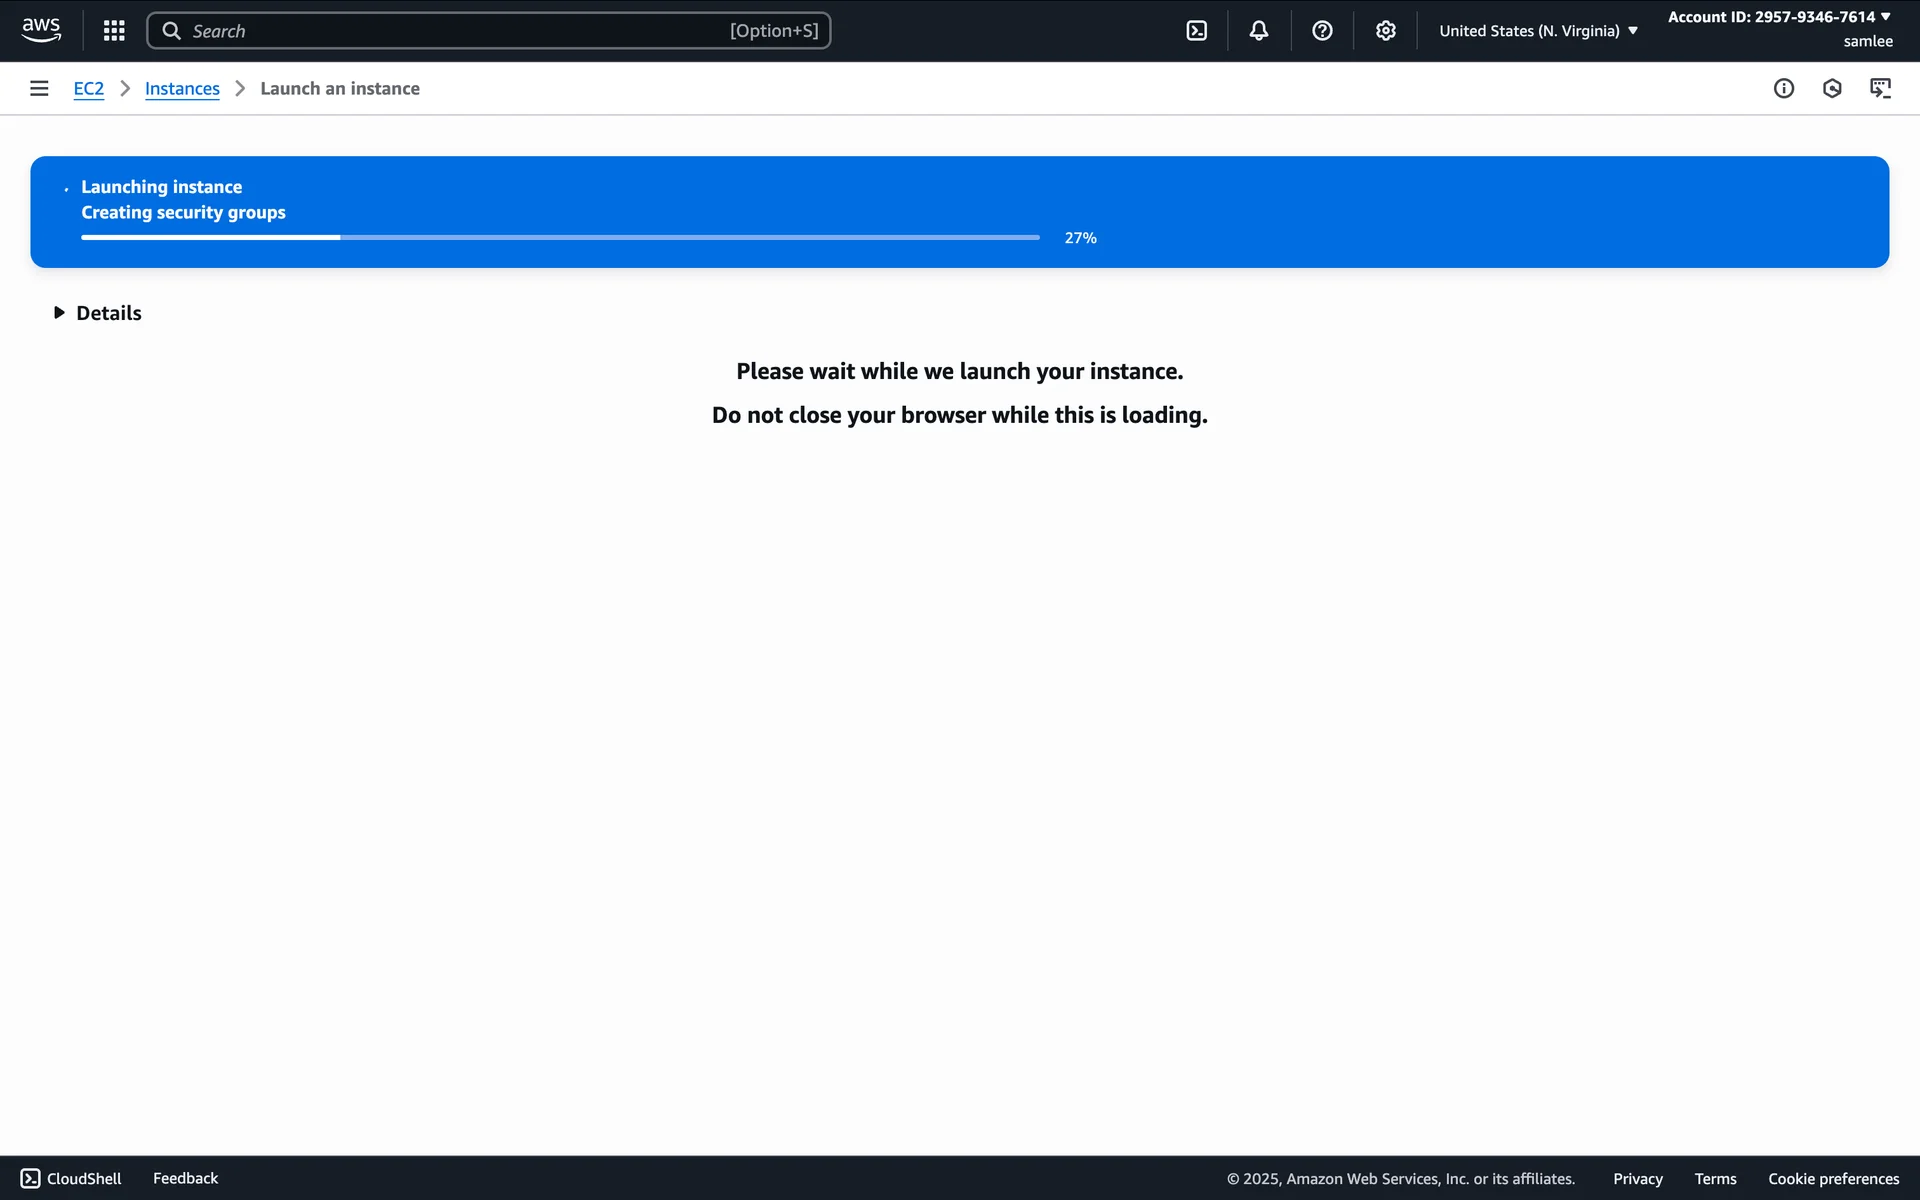The image size is (1920, 1200).
Task: Open CloudShell in the footer bar
Action: [x=71, y=1178]
